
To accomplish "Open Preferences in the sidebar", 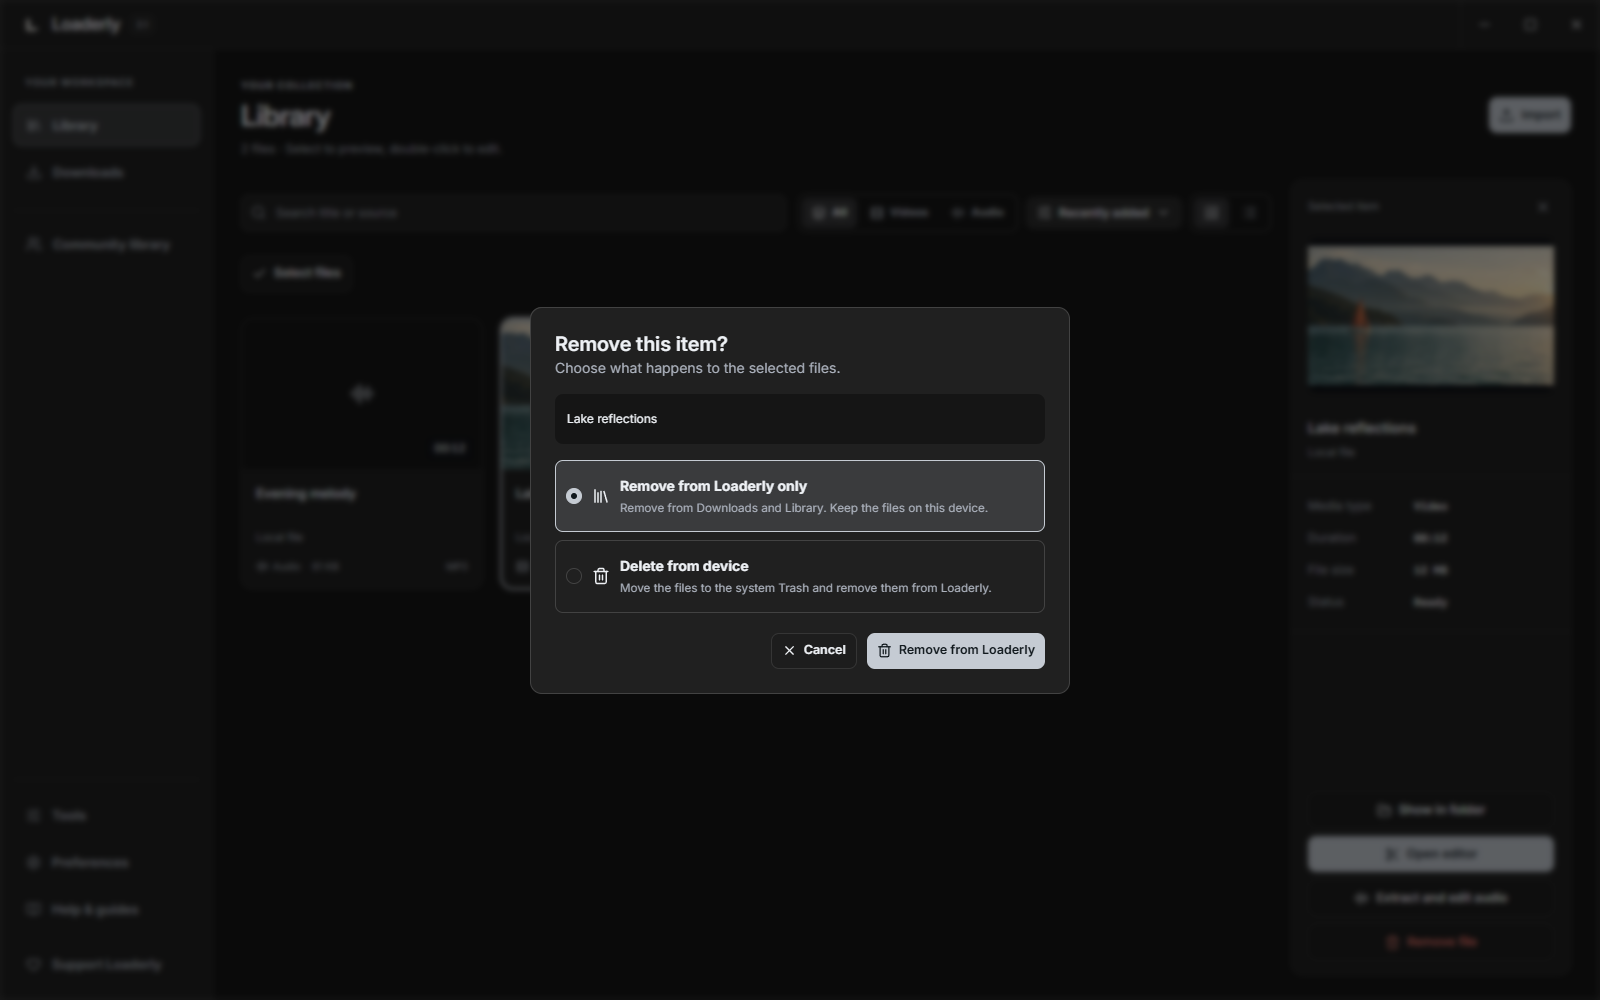I will tap(107, 863).
